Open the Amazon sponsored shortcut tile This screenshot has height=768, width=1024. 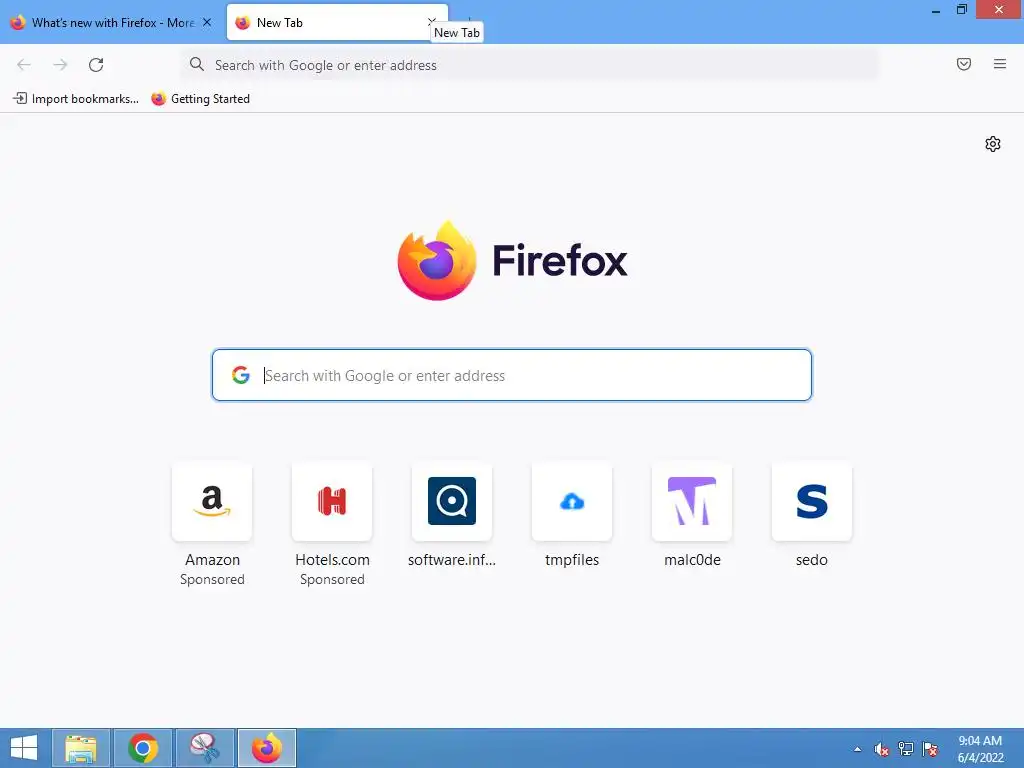tap(212, 502)
